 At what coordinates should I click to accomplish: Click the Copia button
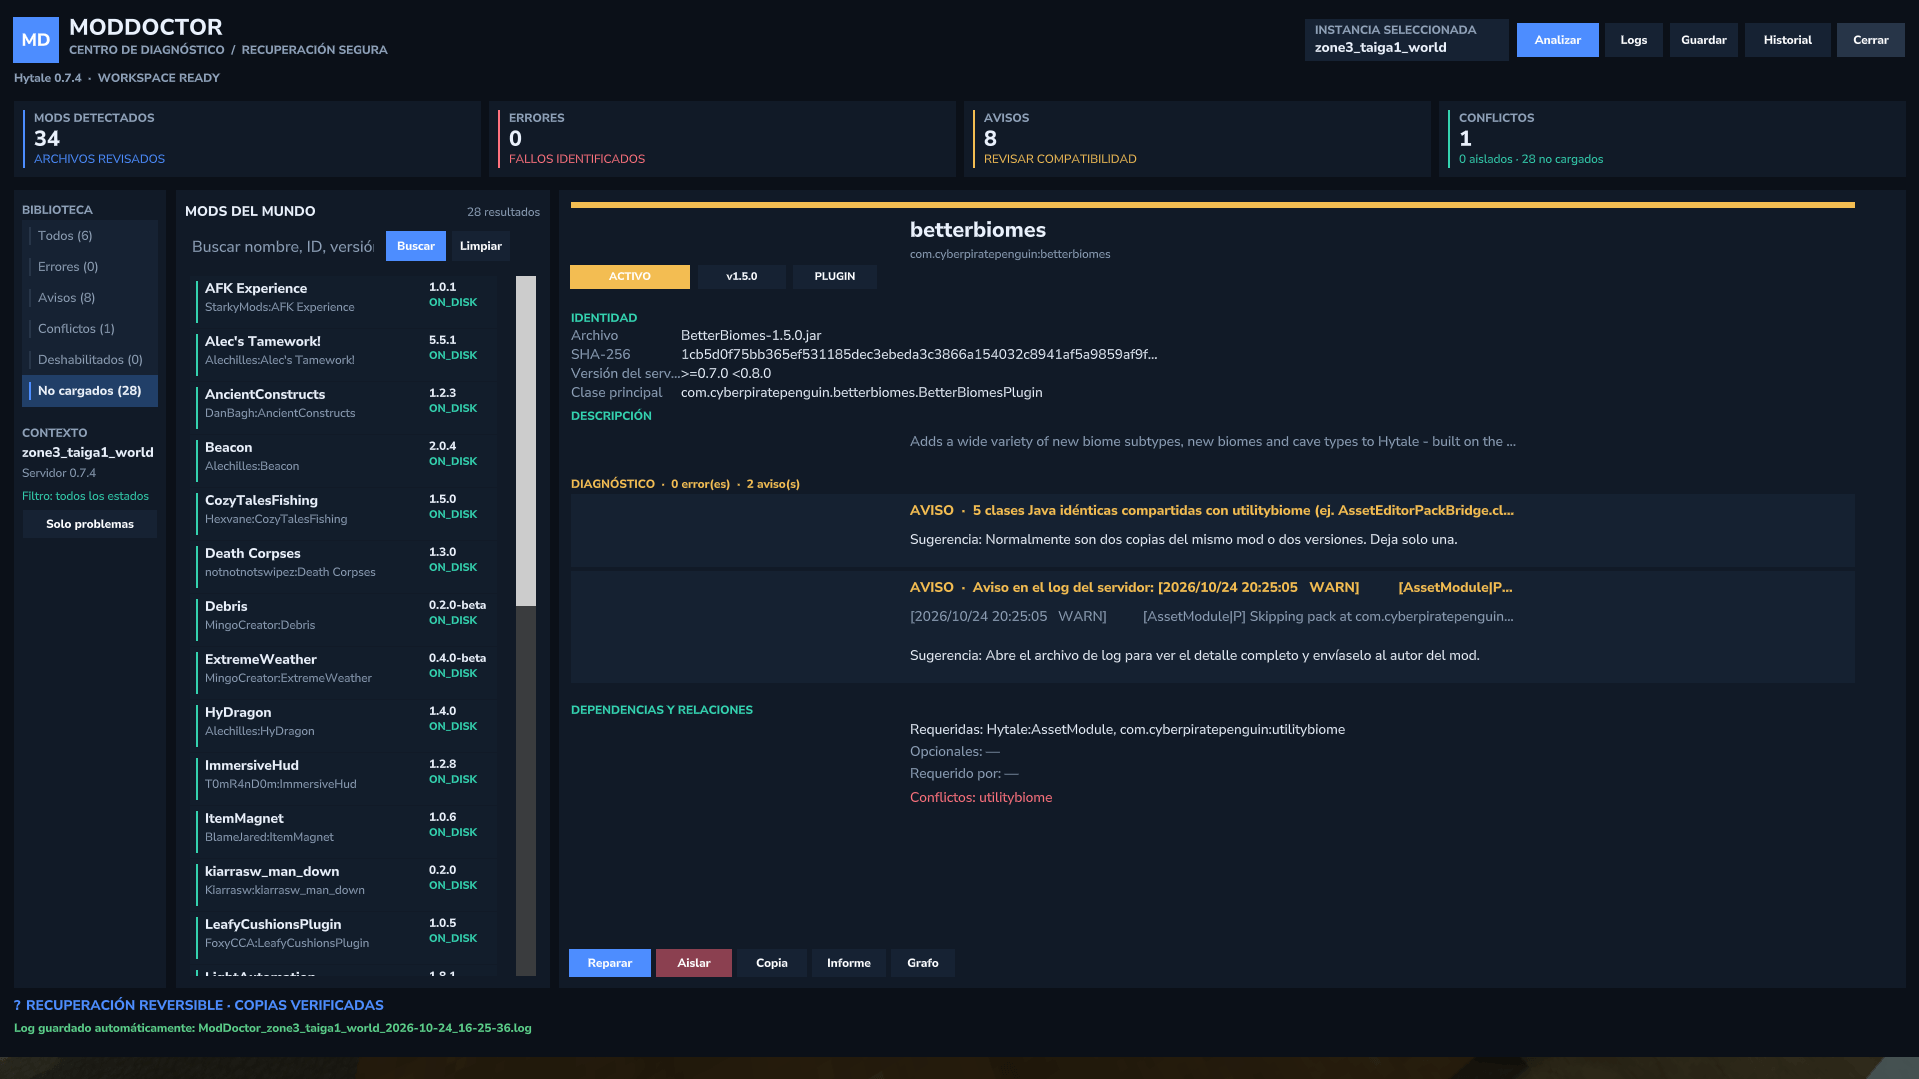tap(772, 963)
